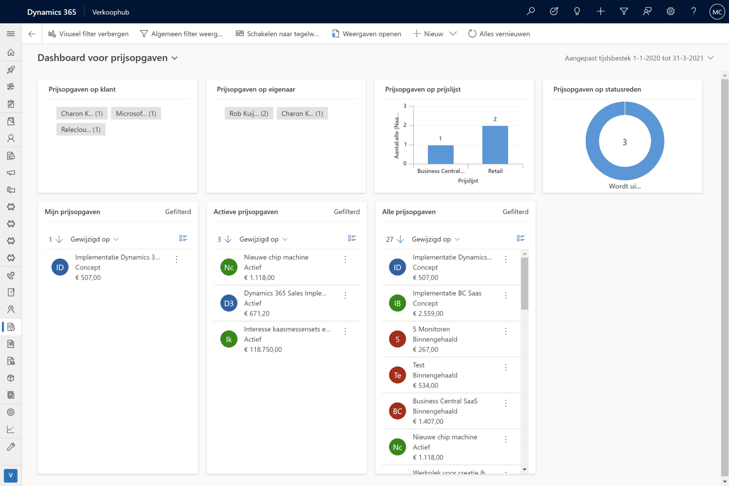Open the wrench icon in left sidebar

pyautogui.click(x=11, y=446)
